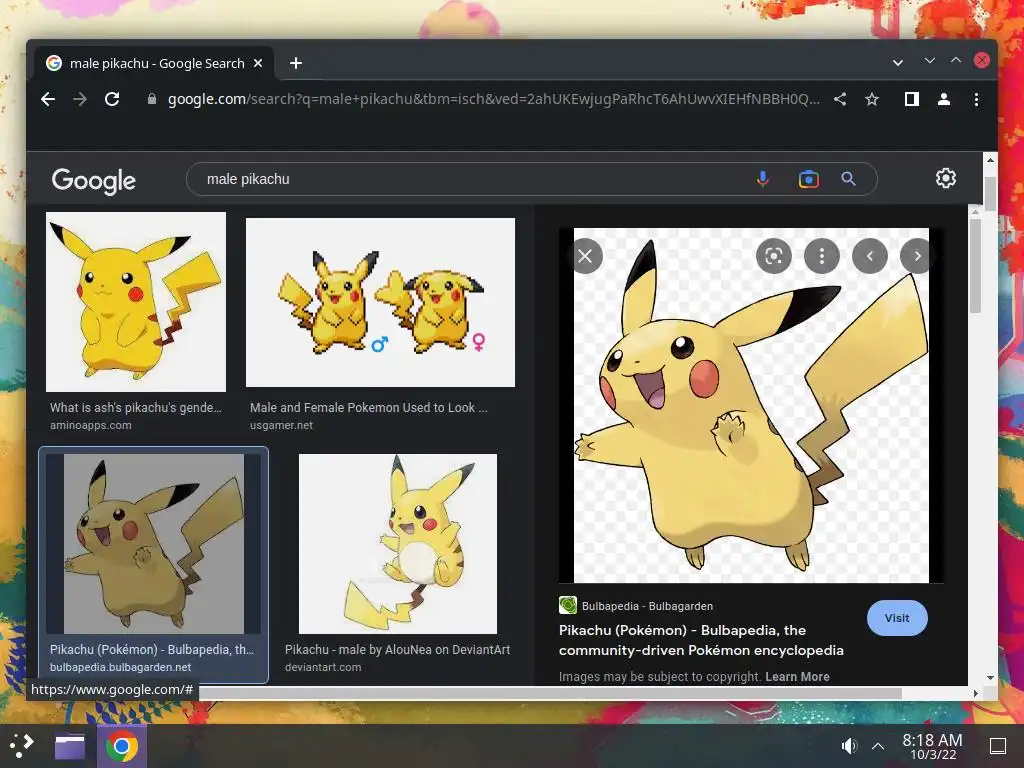Open the clock showing 8:18 AM
The image size is (1024, 768).
[932, 746]
